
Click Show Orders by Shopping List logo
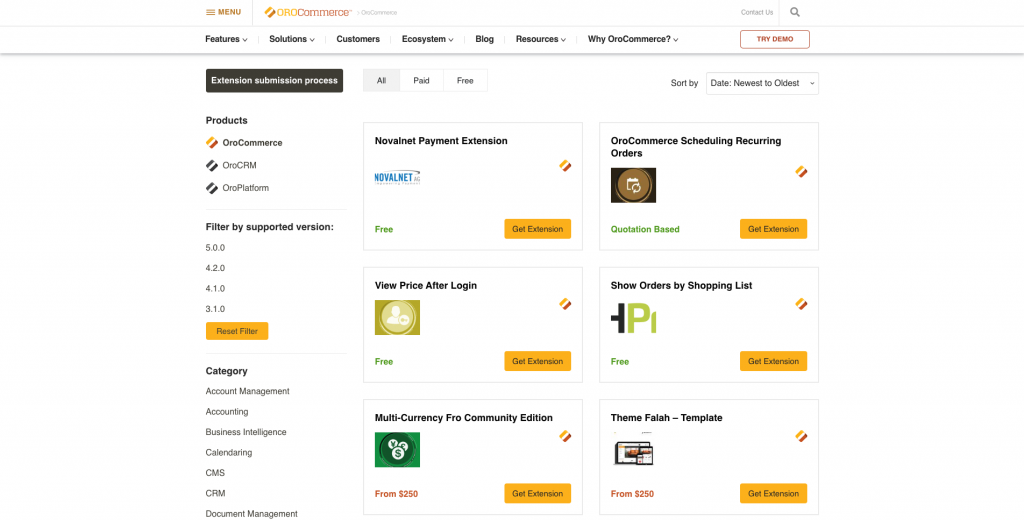tap(633, 317)
